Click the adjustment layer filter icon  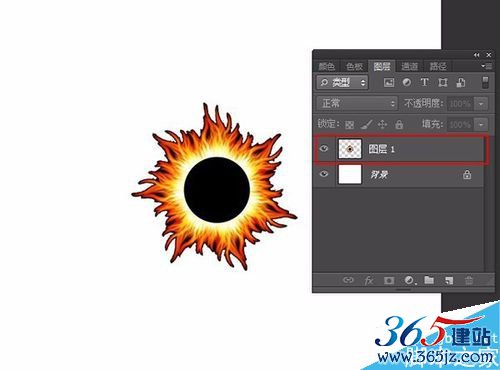click(x=407, y=82)
